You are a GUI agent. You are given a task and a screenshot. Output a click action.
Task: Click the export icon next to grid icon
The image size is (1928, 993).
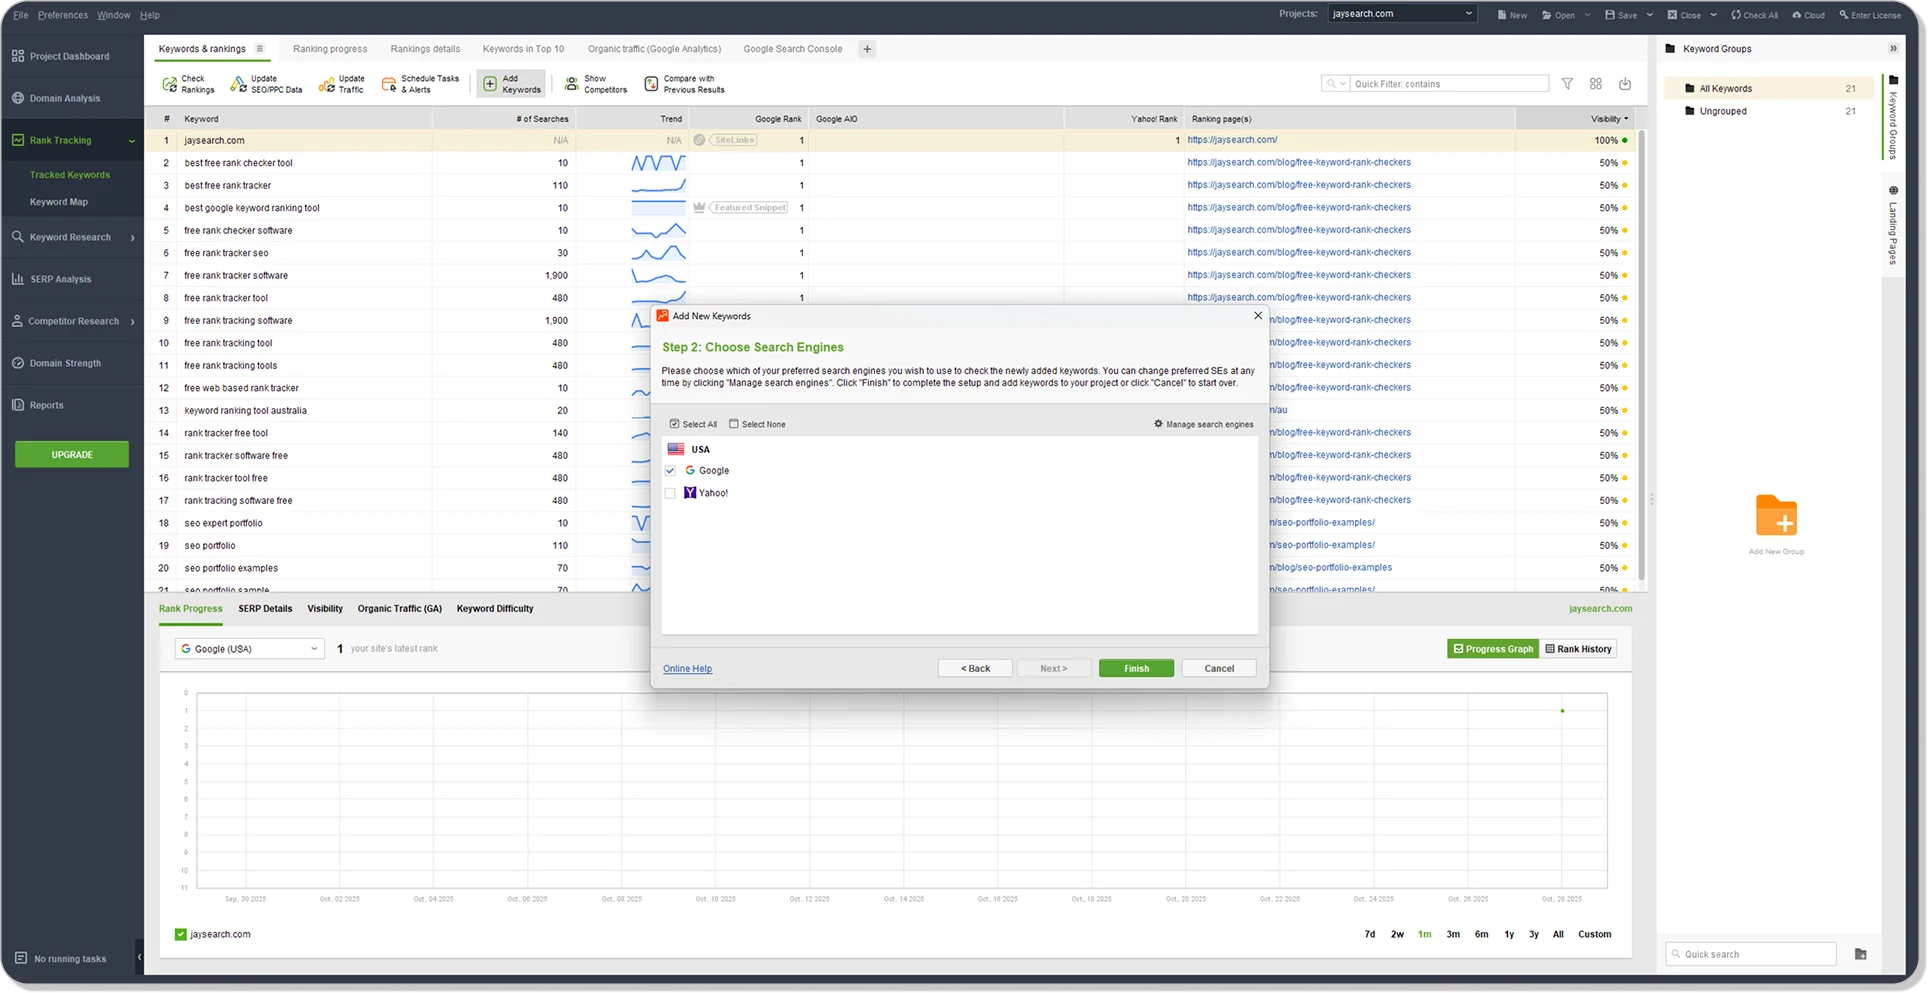coord(1625,84)
